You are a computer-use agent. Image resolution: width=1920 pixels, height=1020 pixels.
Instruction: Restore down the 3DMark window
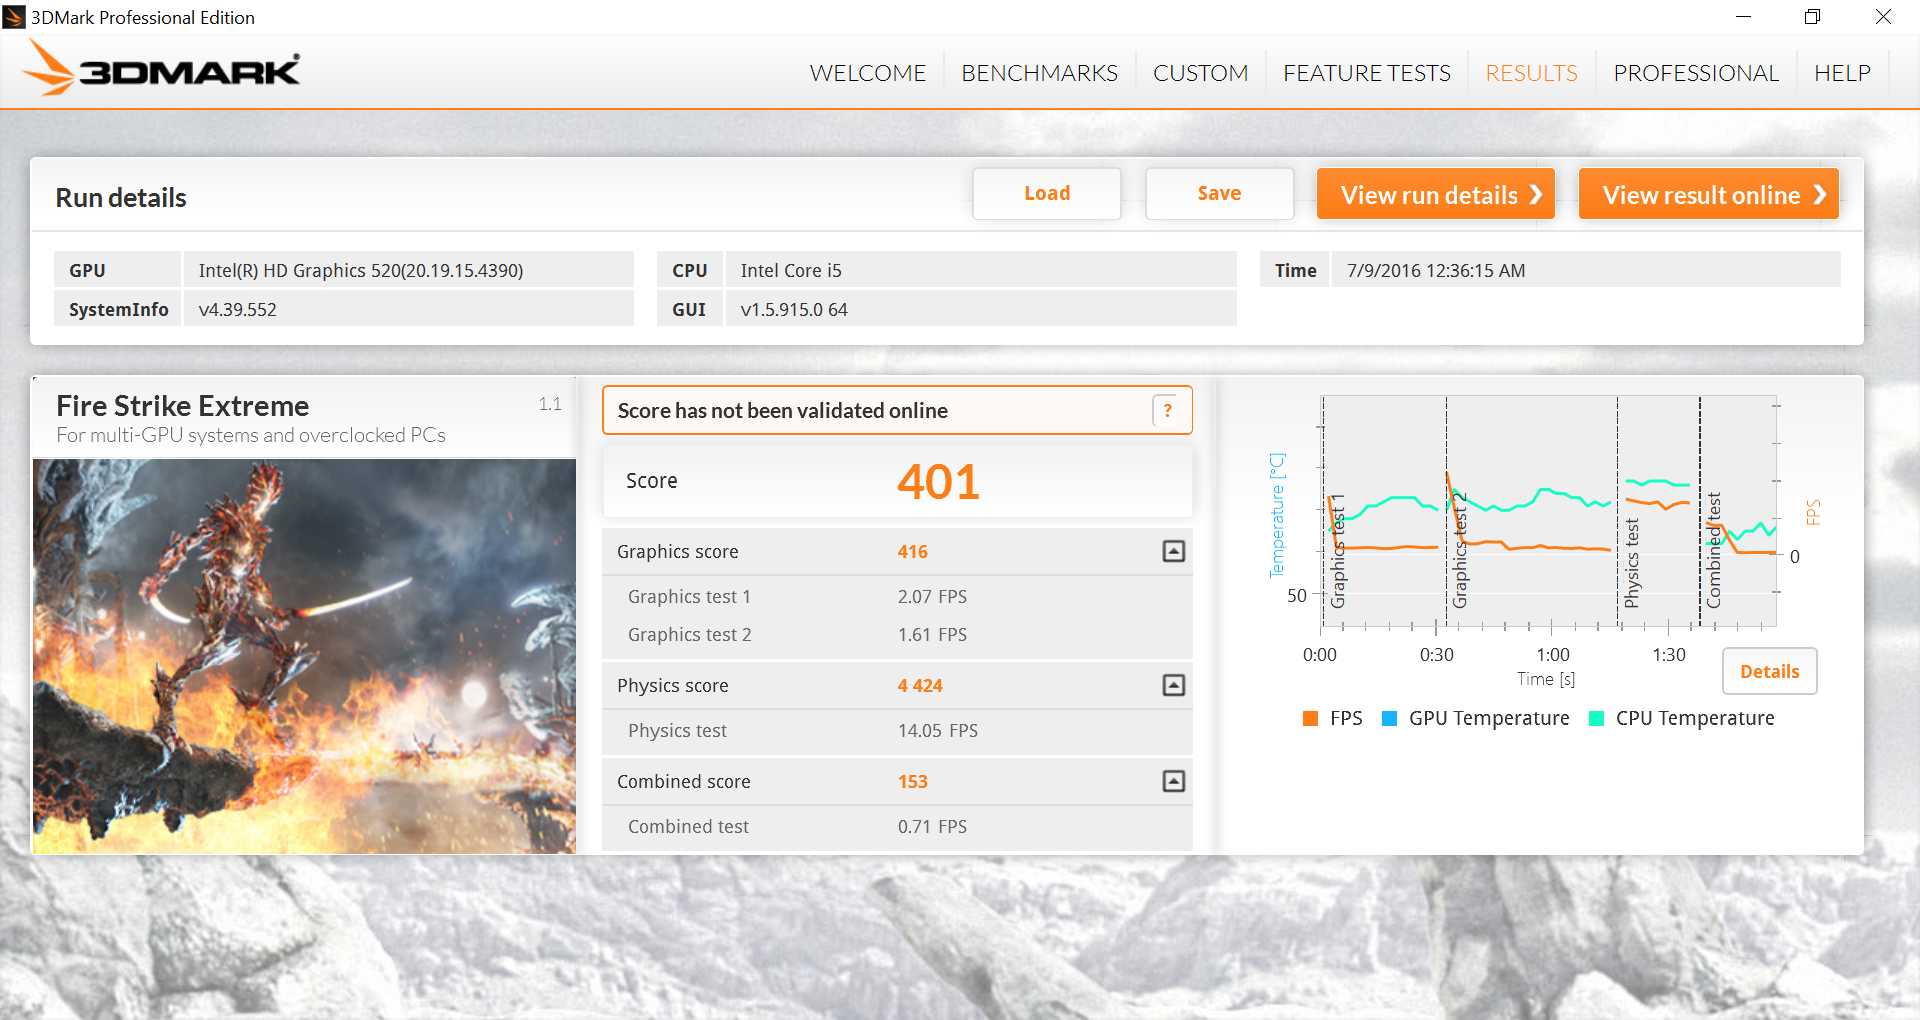tap(1812, 17)
